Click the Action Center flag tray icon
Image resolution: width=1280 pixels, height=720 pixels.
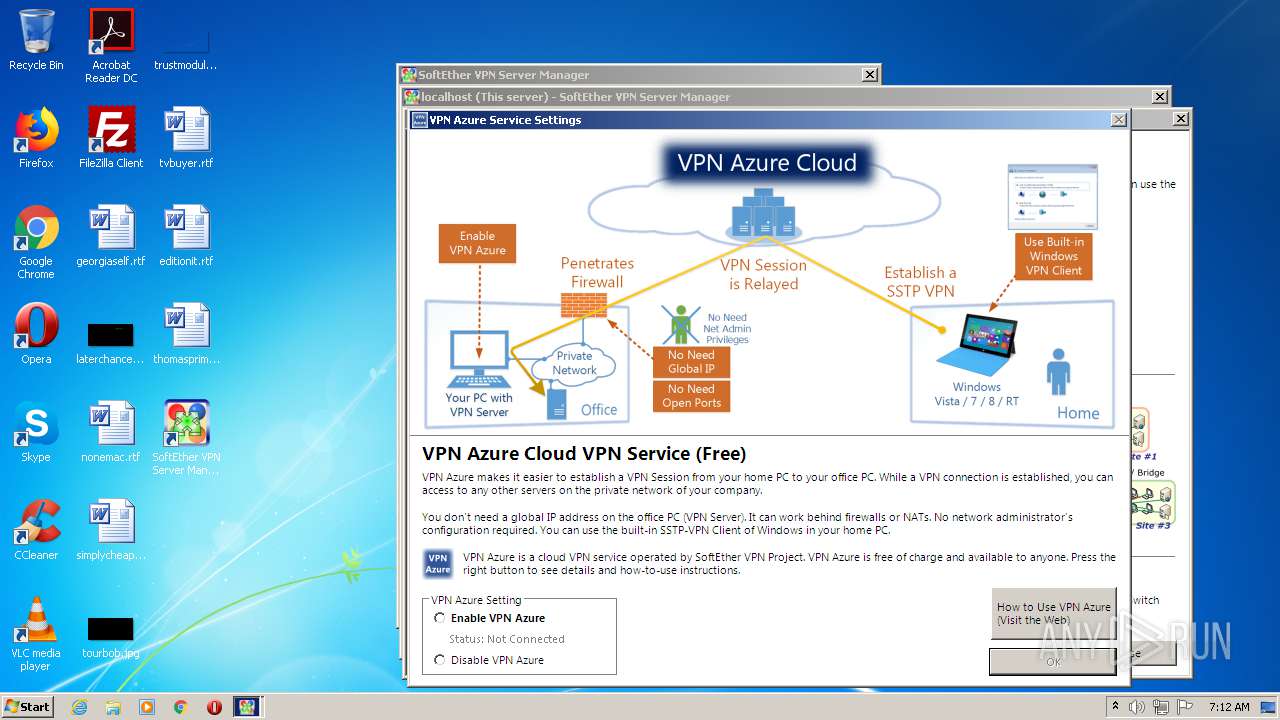[1185, 706]
